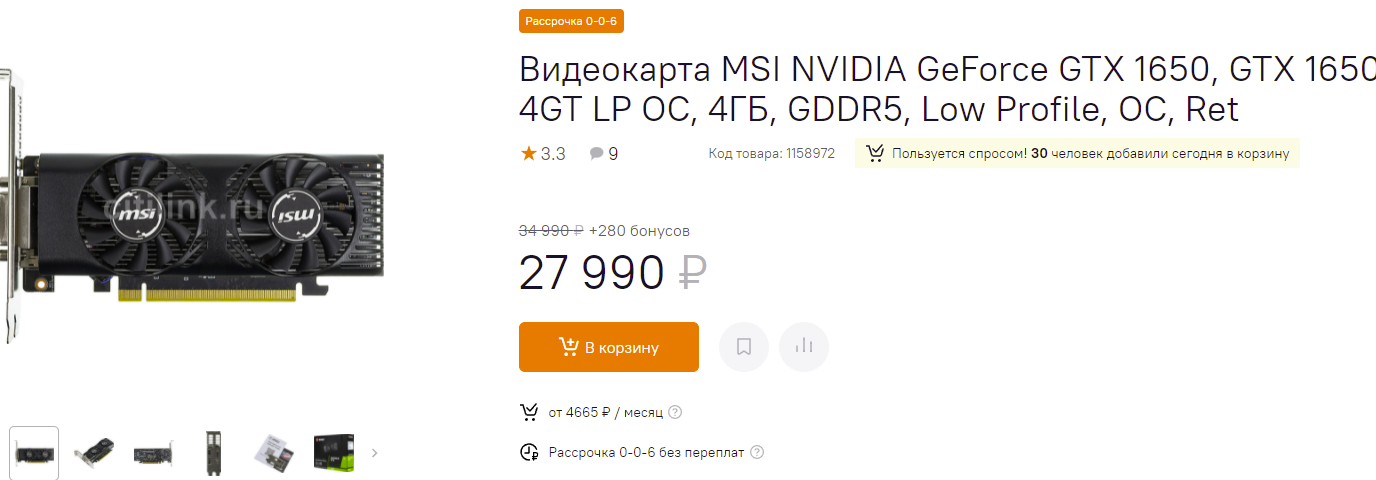Click the compare products bar-chart icon

click(x=803, y=347)
